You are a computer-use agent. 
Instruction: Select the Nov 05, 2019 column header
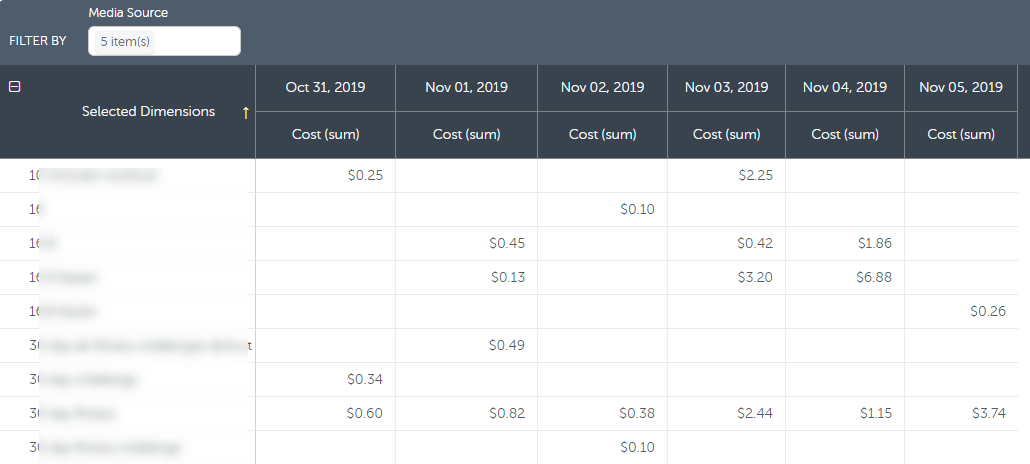point(960,88)
